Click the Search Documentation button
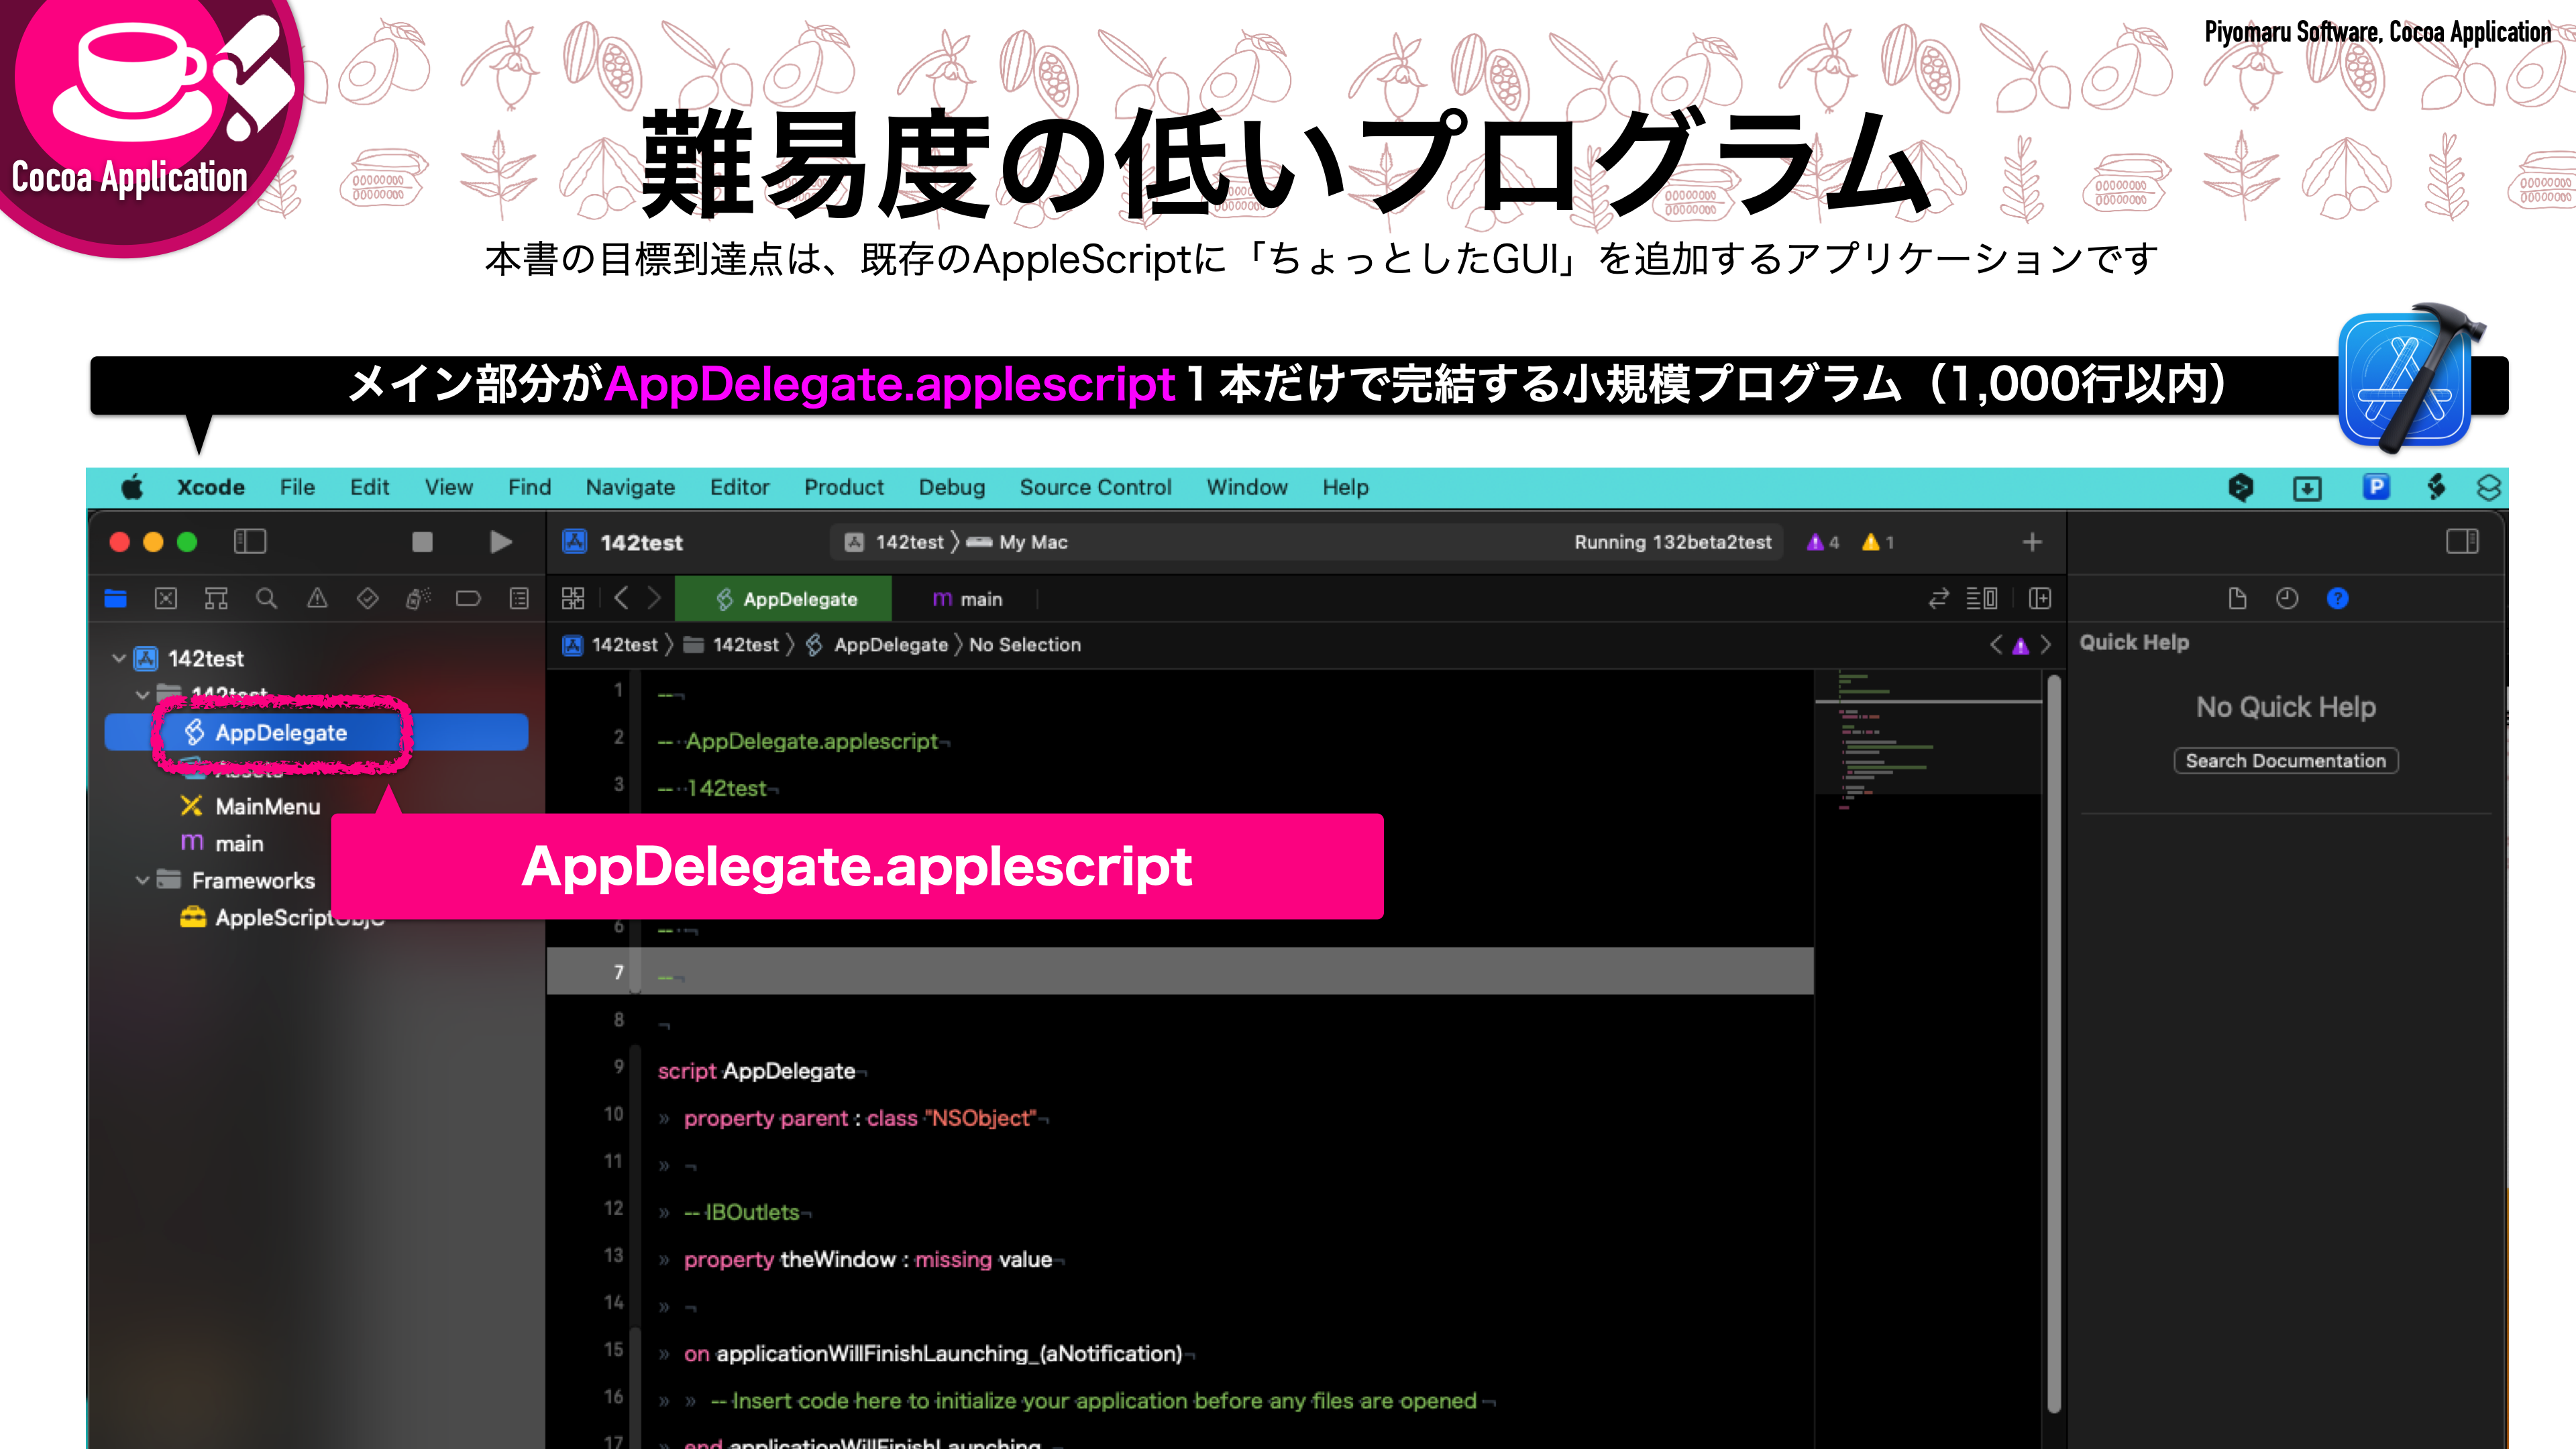 point(2285,761)
